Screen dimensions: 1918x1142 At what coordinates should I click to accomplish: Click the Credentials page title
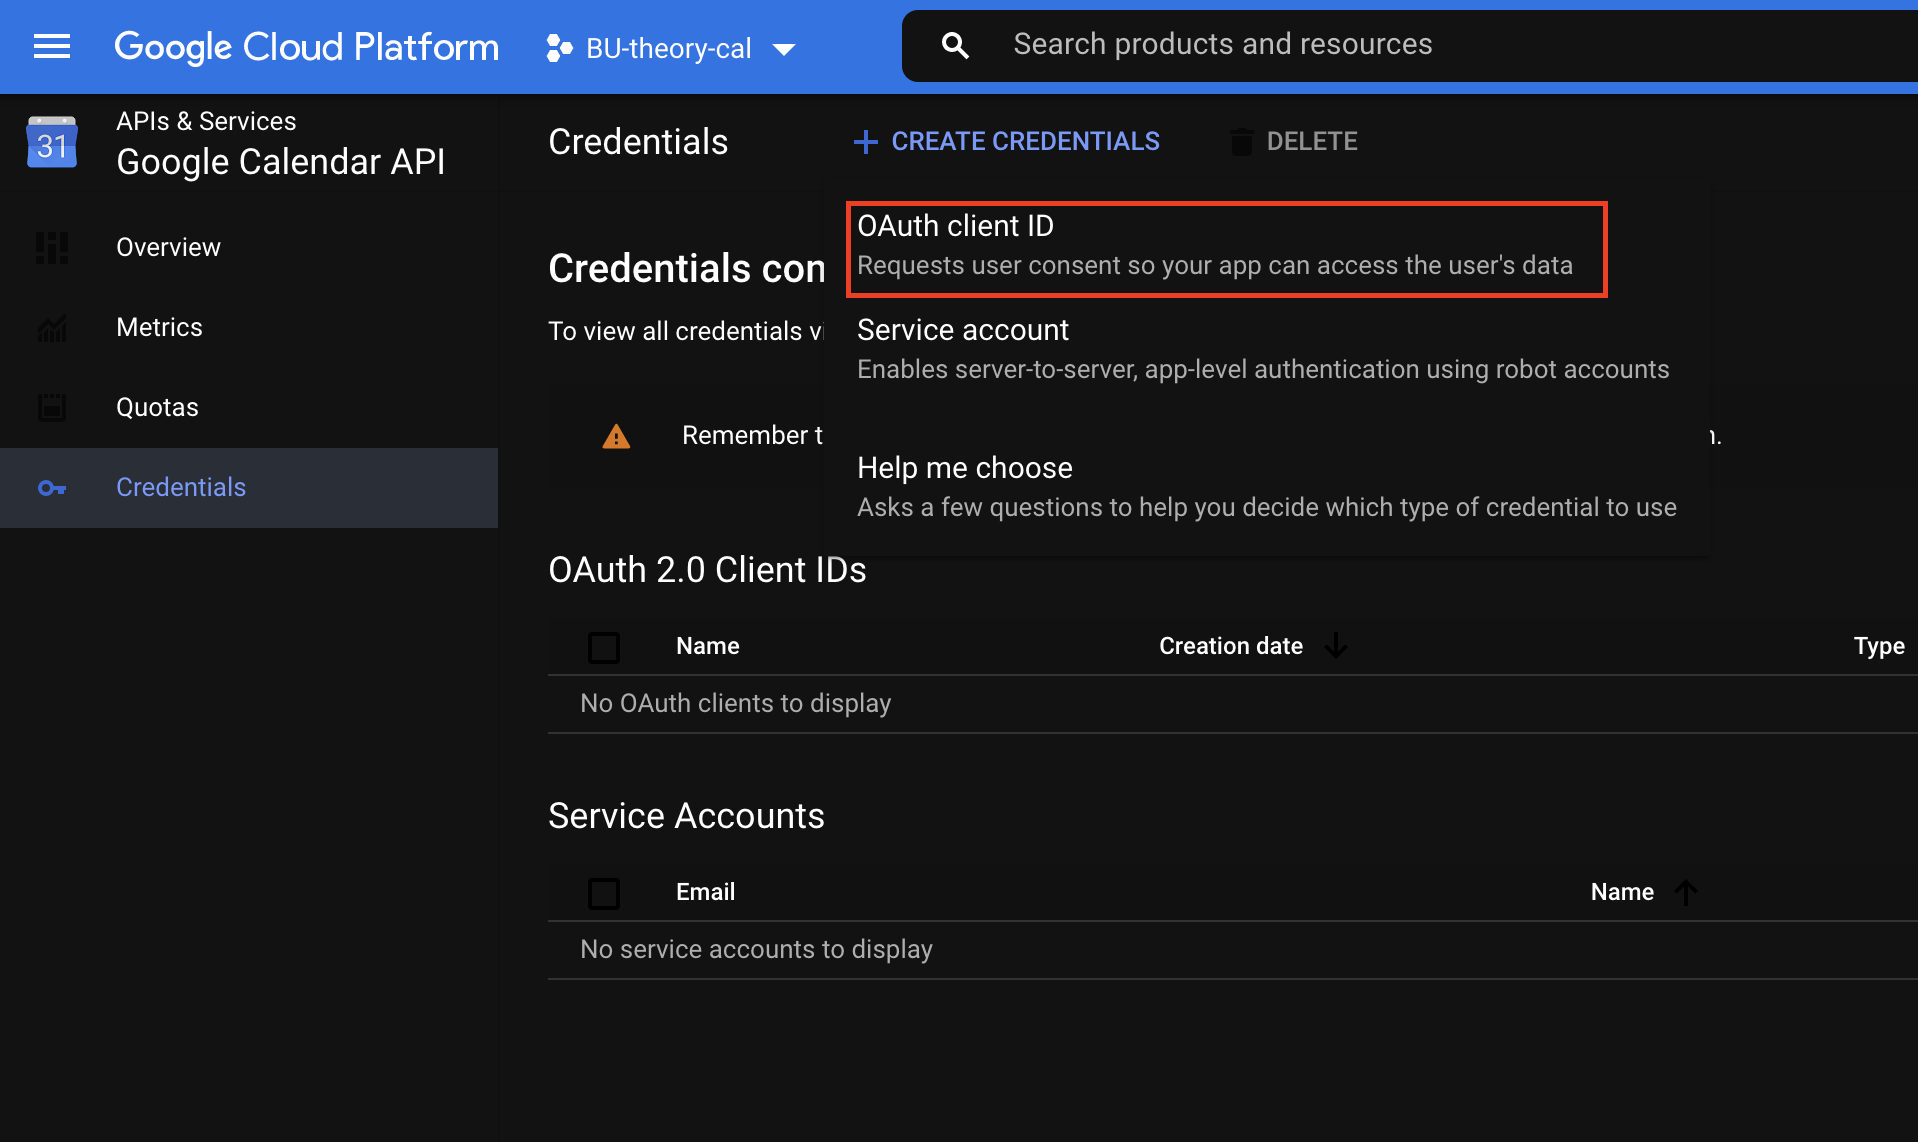click(638, 142)
